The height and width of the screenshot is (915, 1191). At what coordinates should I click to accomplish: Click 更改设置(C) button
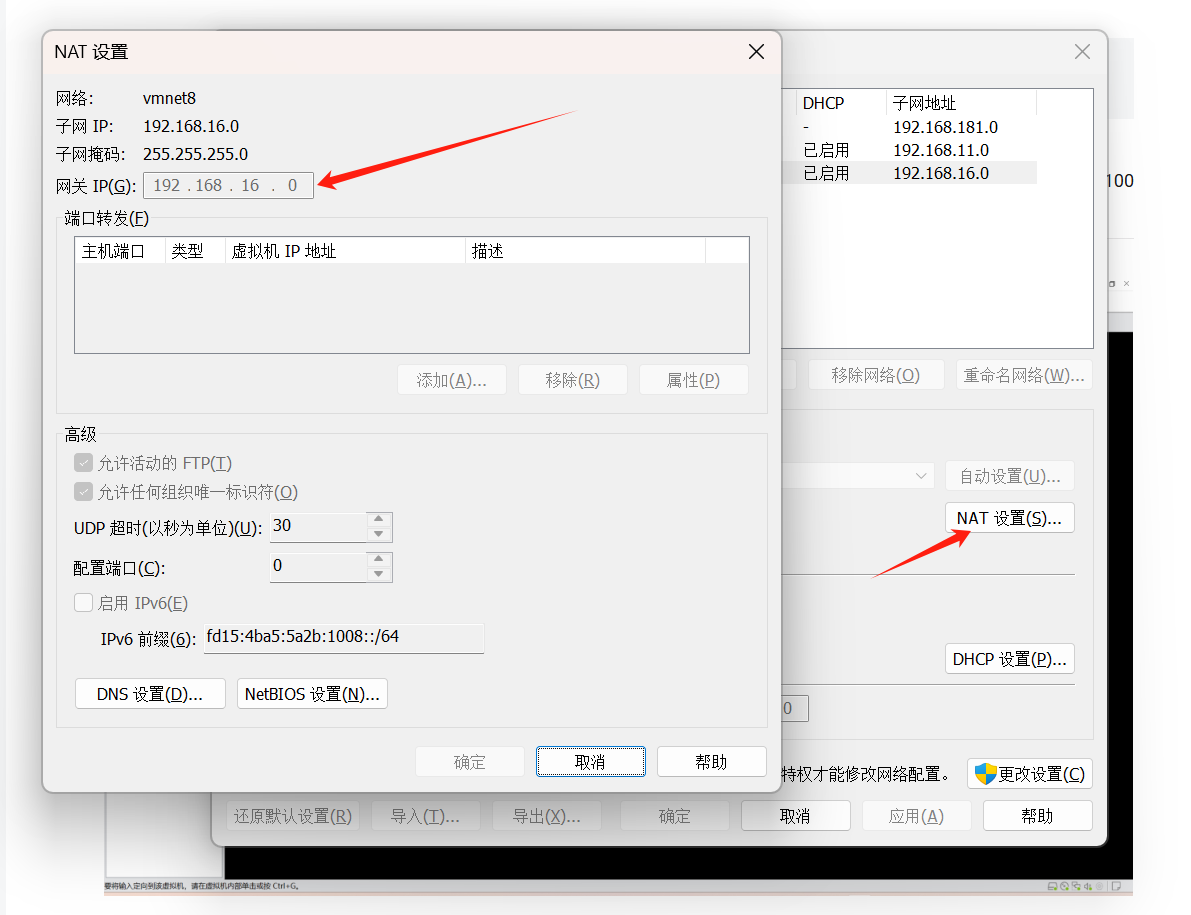tap(1030, 774)
